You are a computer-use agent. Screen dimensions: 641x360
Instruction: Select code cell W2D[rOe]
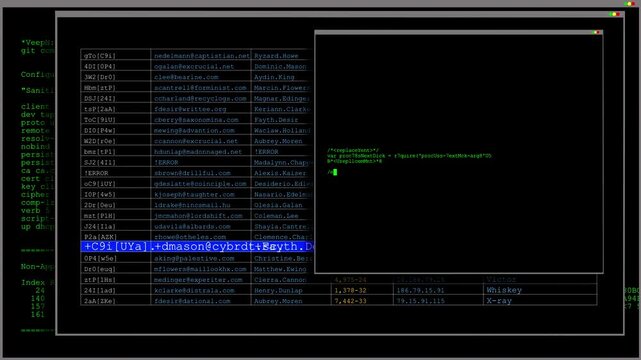pyautogui.click(x=100, y=141)
